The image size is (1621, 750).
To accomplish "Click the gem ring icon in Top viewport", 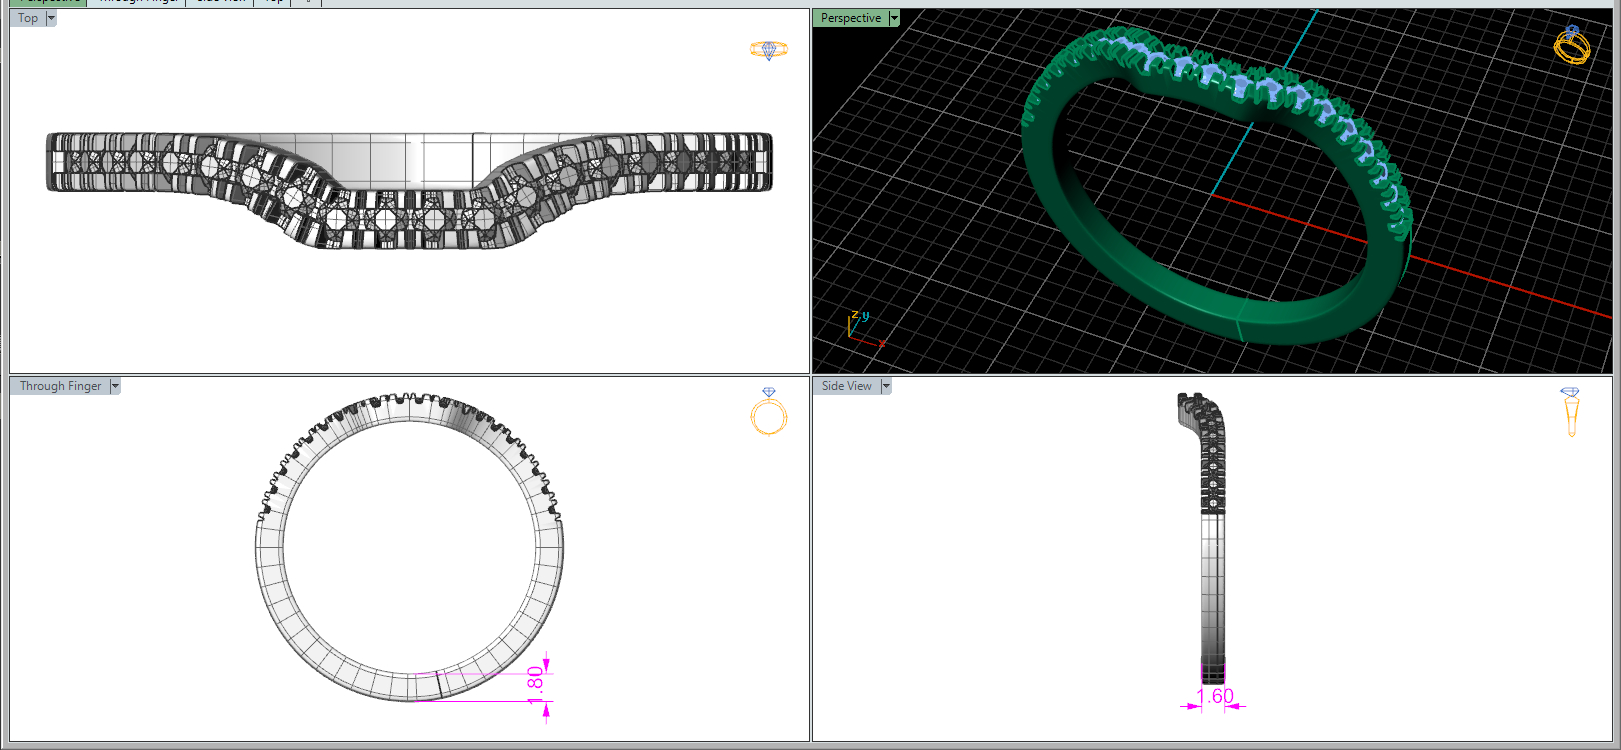I will [x=769, y=50].
